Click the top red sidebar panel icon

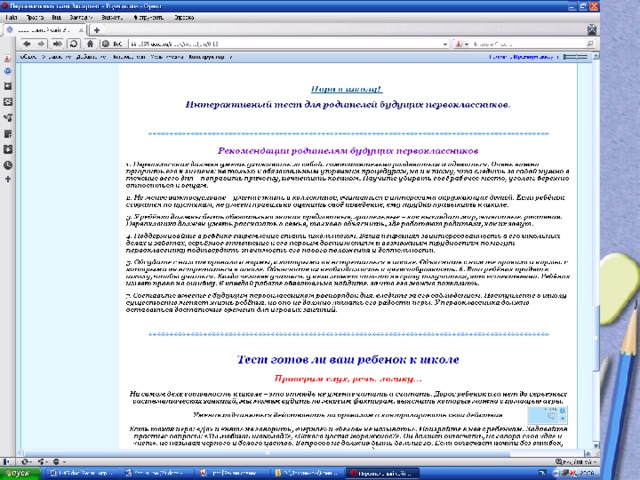click(x=7, y=58)
